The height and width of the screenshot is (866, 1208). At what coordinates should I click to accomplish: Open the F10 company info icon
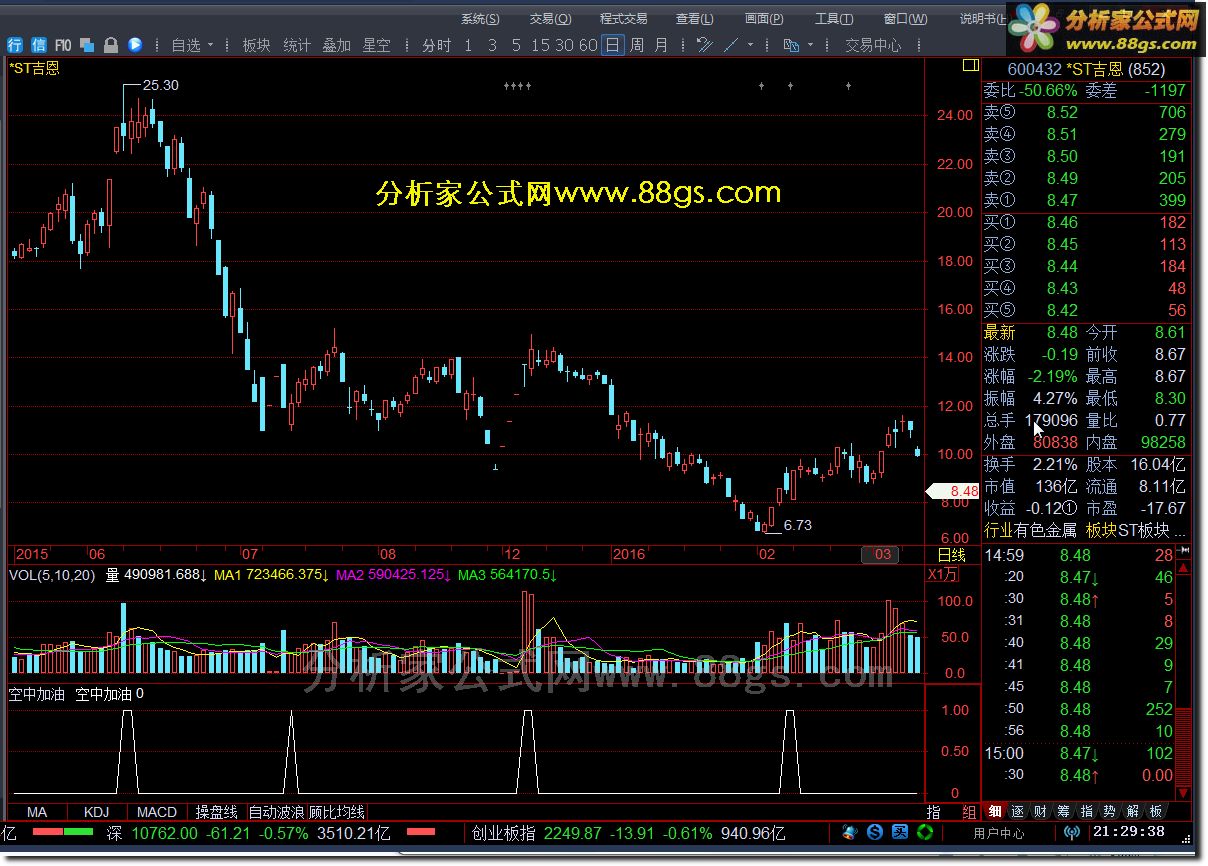pos(63,45)
